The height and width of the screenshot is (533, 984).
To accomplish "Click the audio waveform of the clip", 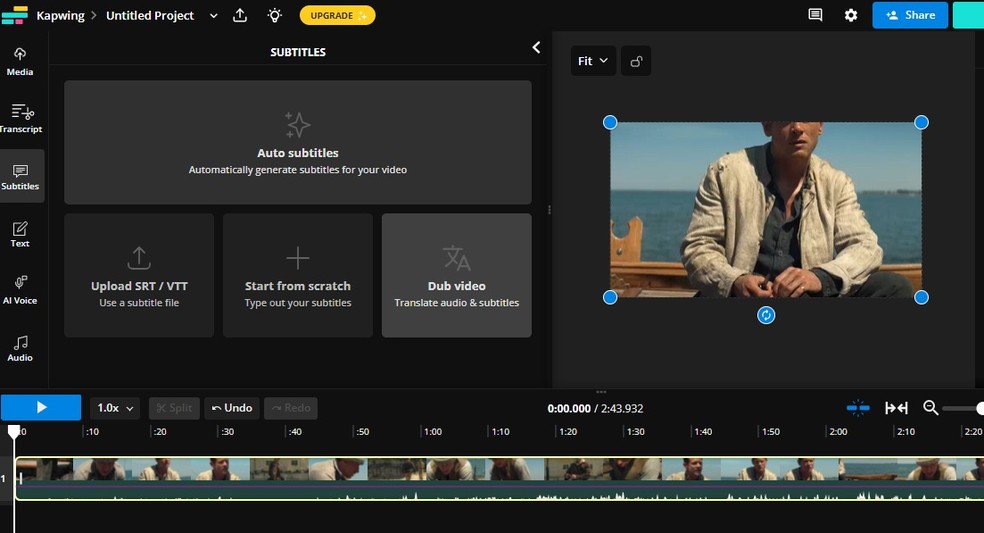I will (500, 493).
